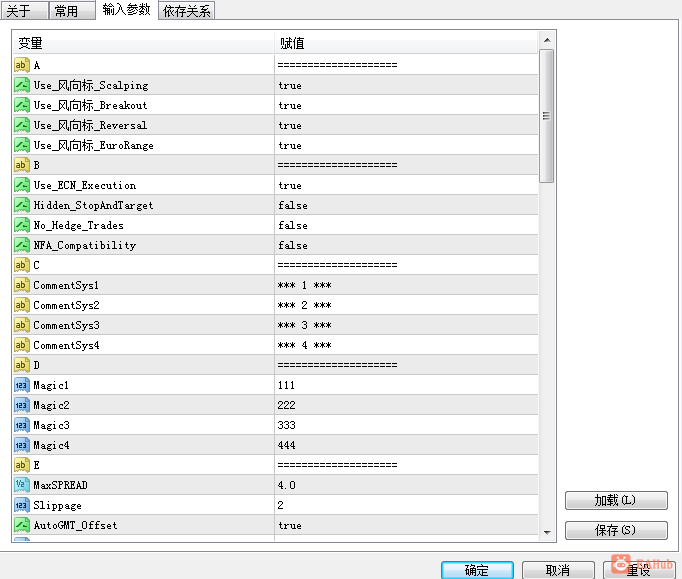This screenshot has width=682, height=579.
Task: Click the 变量 column header
Action: tap(144, 43)
